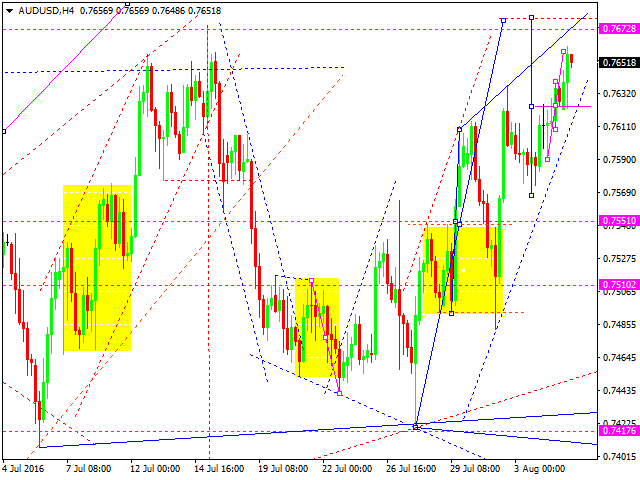Viewport: 640px width, 480px height.
Task: Click the black 0.76518 current price label on the price axis
Action: pos(619,62)
